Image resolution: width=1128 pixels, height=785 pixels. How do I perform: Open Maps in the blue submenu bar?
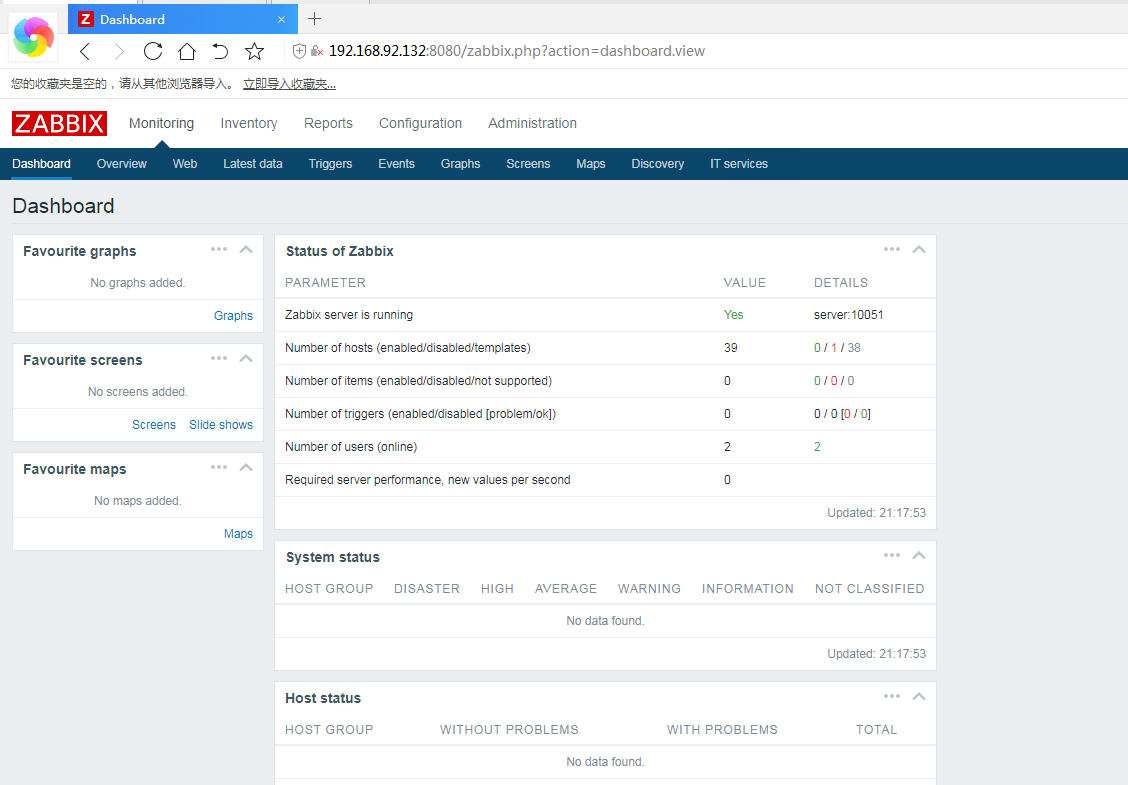tap(591, 164)
